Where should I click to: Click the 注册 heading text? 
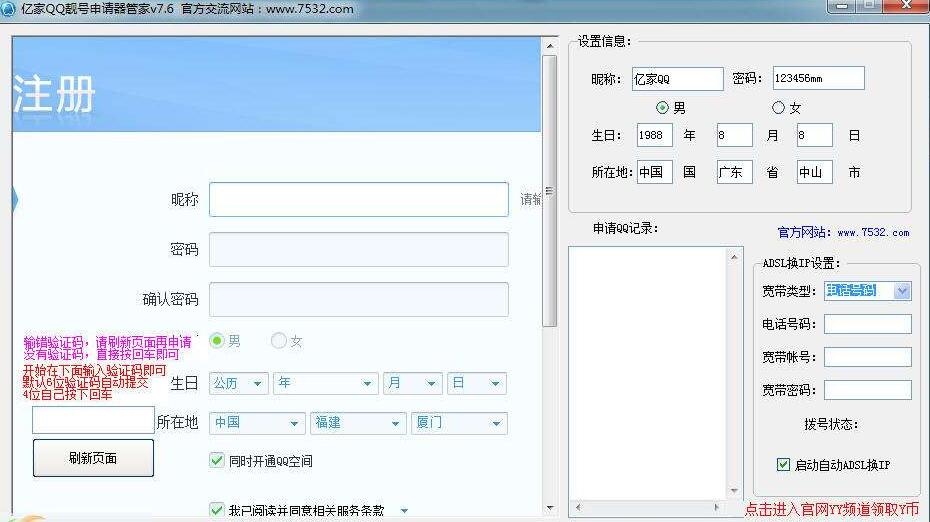pyautogui.click(x=54, y=94)
